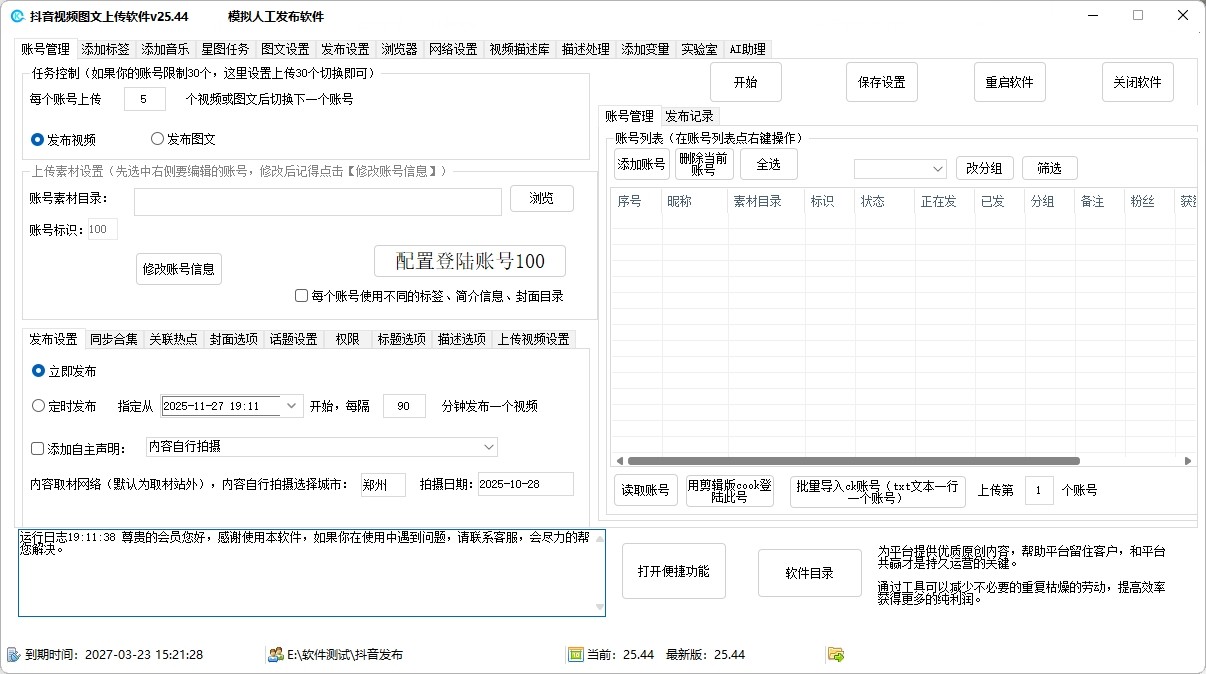This screenshot has height=674, width=1206.
Task: Click 全选 button
Action: tap(768, 164)
